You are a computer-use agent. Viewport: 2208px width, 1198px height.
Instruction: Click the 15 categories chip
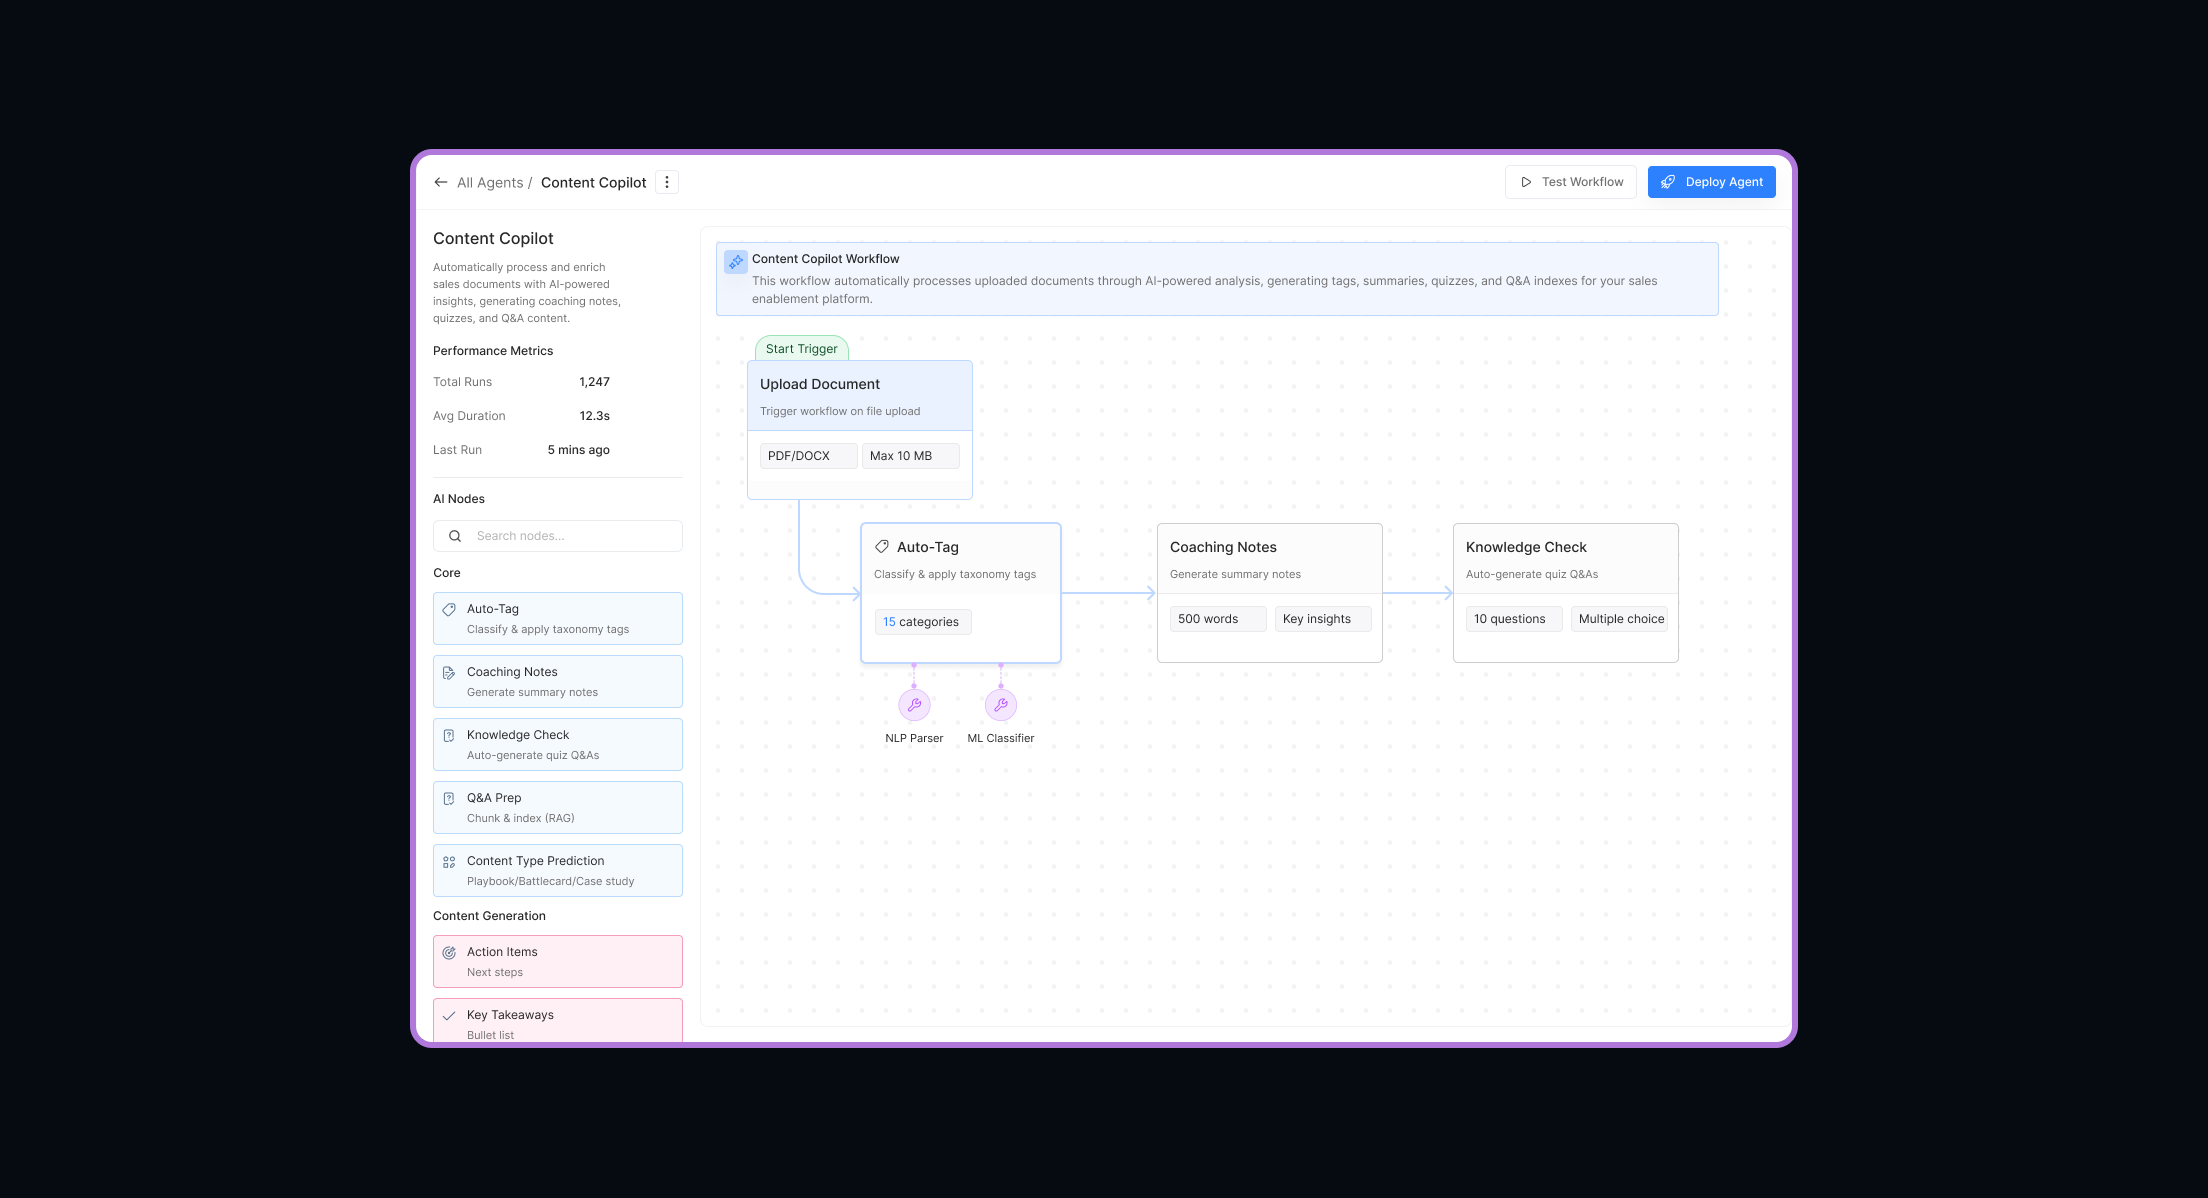click(x=923, y=622)
